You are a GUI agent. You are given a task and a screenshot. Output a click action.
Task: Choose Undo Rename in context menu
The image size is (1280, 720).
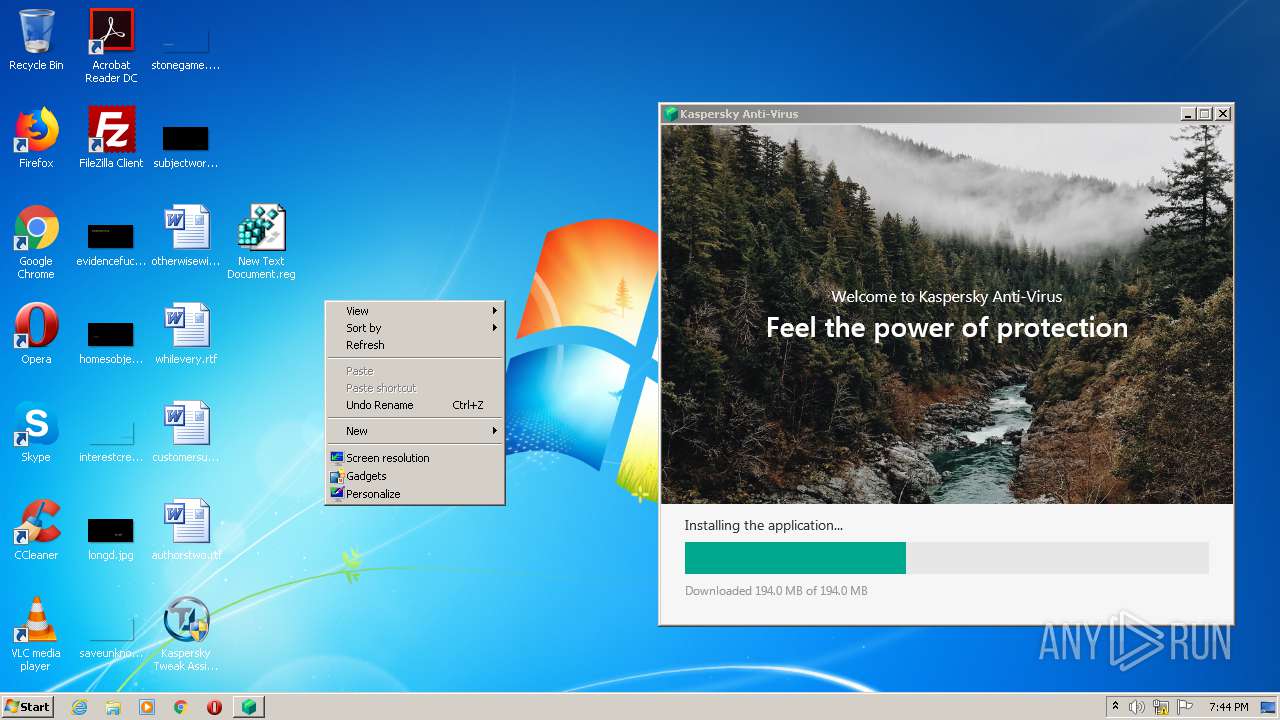(415, 405)
